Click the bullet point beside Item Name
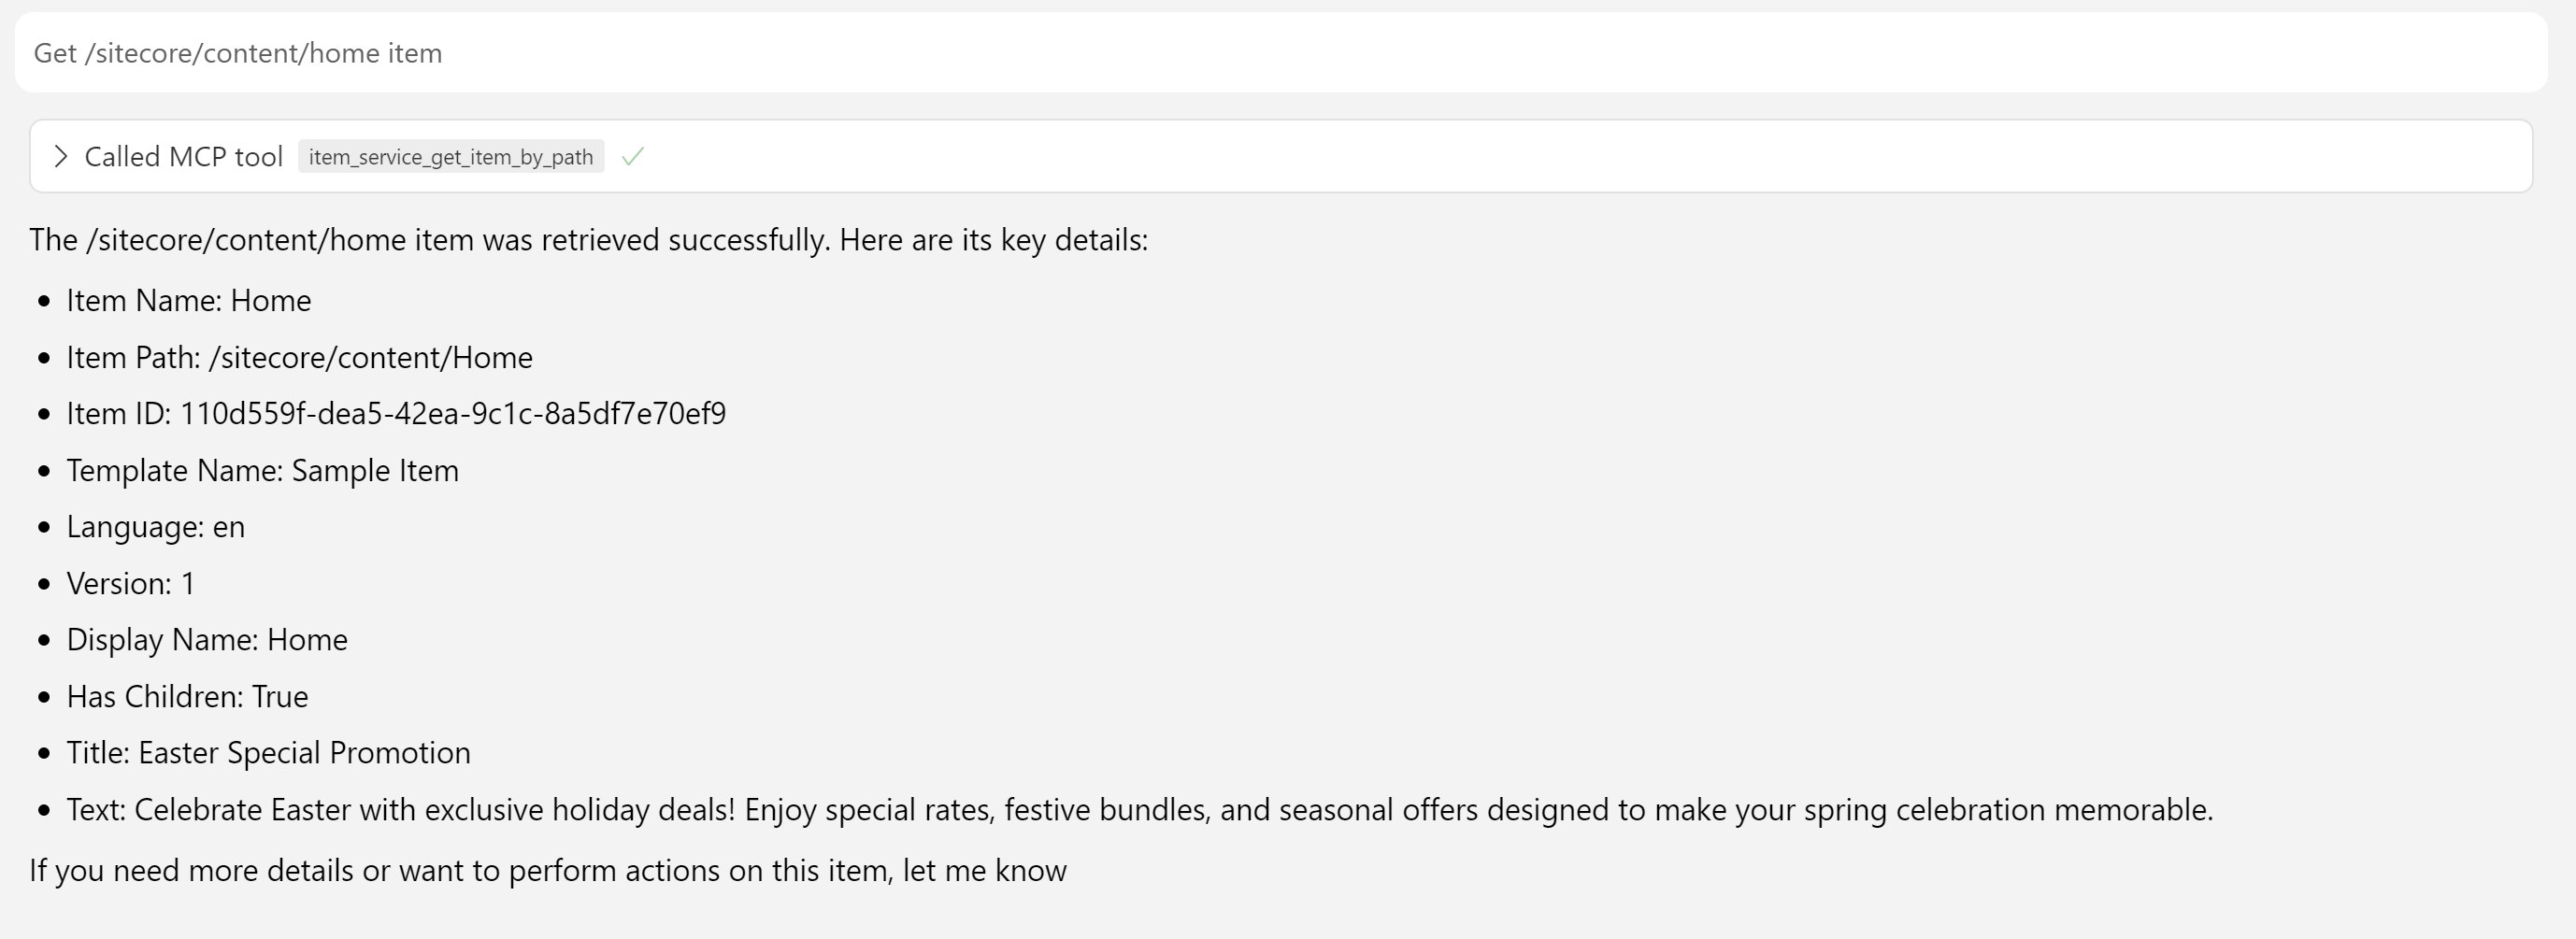Viewport: 2576px width, 939px height. pyautogui.click(x=43, y=301)
